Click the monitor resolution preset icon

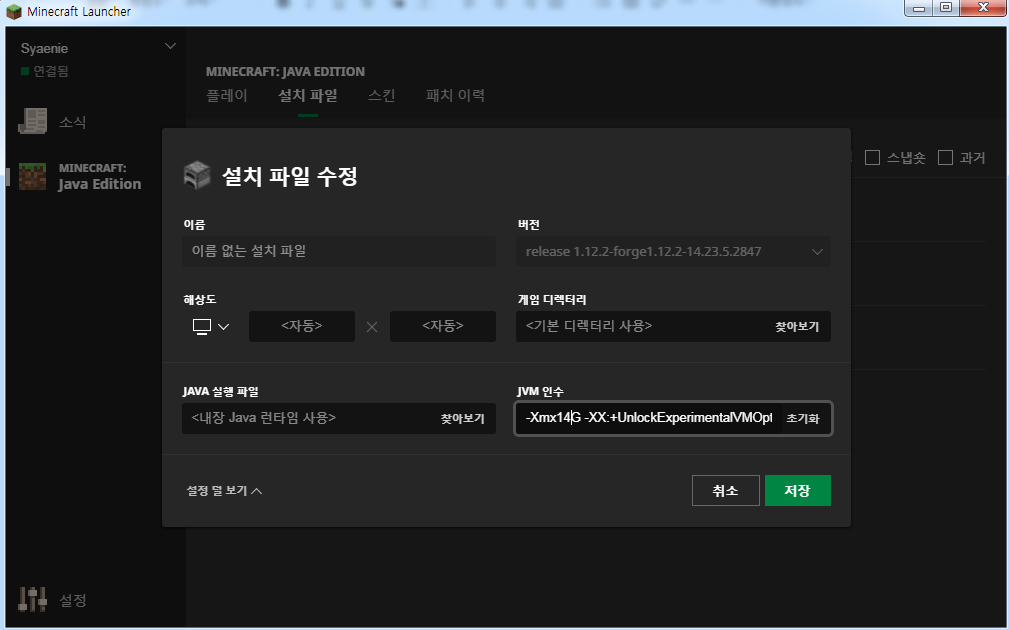coord(201,326)
